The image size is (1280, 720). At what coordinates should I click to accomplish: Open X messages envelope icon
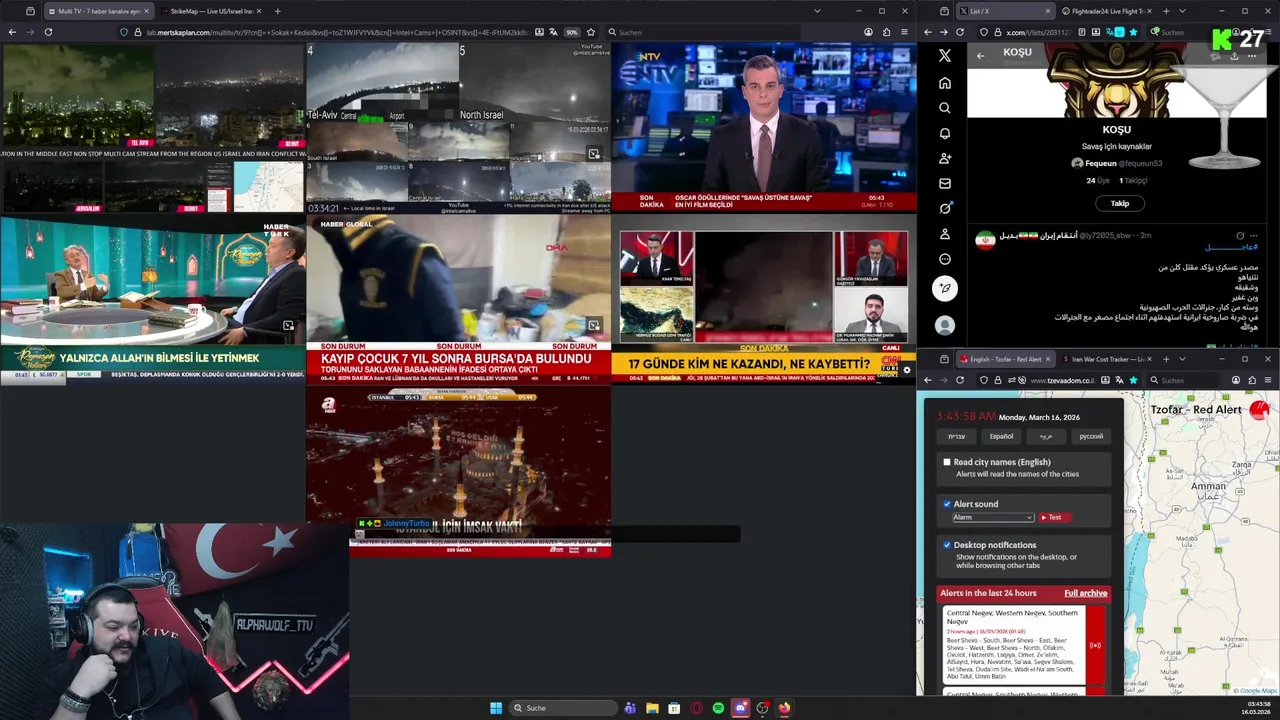[945, 183]
